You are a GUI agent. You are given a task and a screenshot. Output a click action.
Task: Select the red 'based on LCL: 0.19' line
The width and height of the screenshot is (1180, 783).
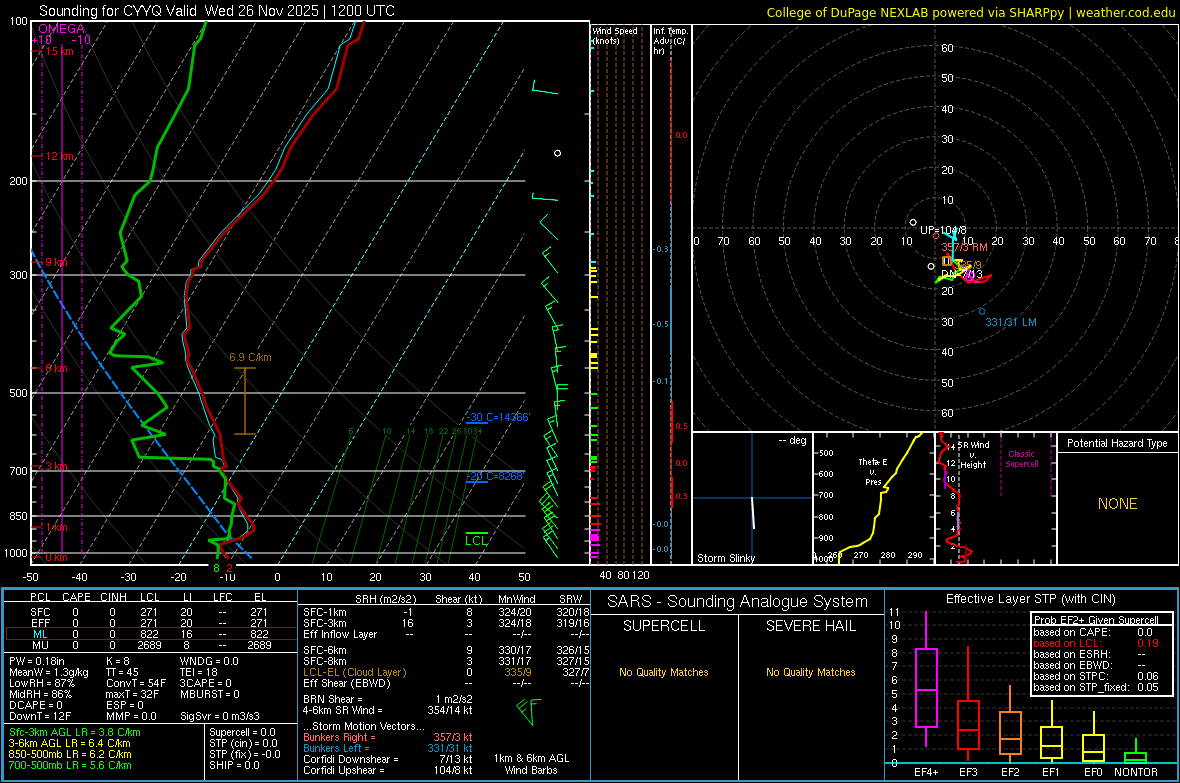[x=1096, y=644]
